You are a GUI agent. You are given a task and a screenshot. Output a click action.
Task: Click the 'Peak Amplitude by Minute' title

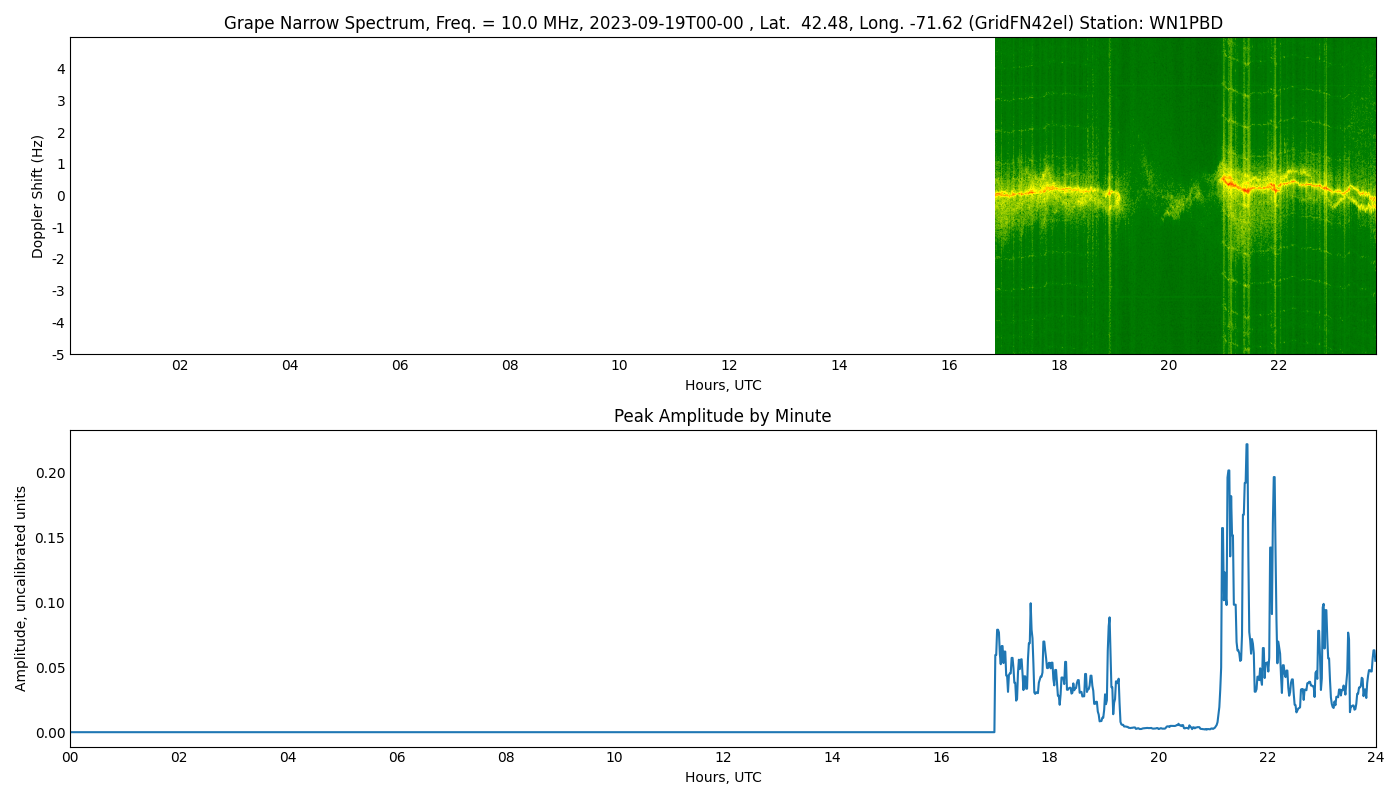coord(722,416)
